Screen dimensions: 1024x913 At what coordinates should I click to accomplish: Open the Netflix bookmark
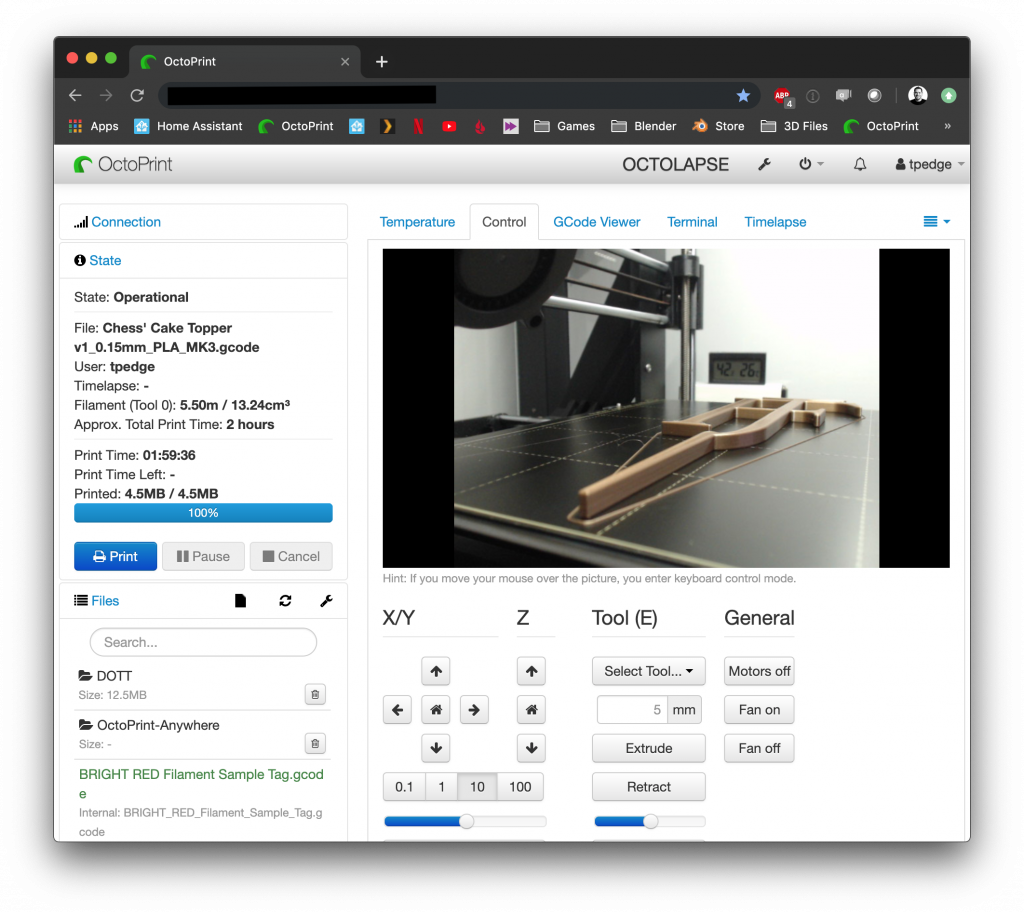pyautogui.click(x=419, y=127)
